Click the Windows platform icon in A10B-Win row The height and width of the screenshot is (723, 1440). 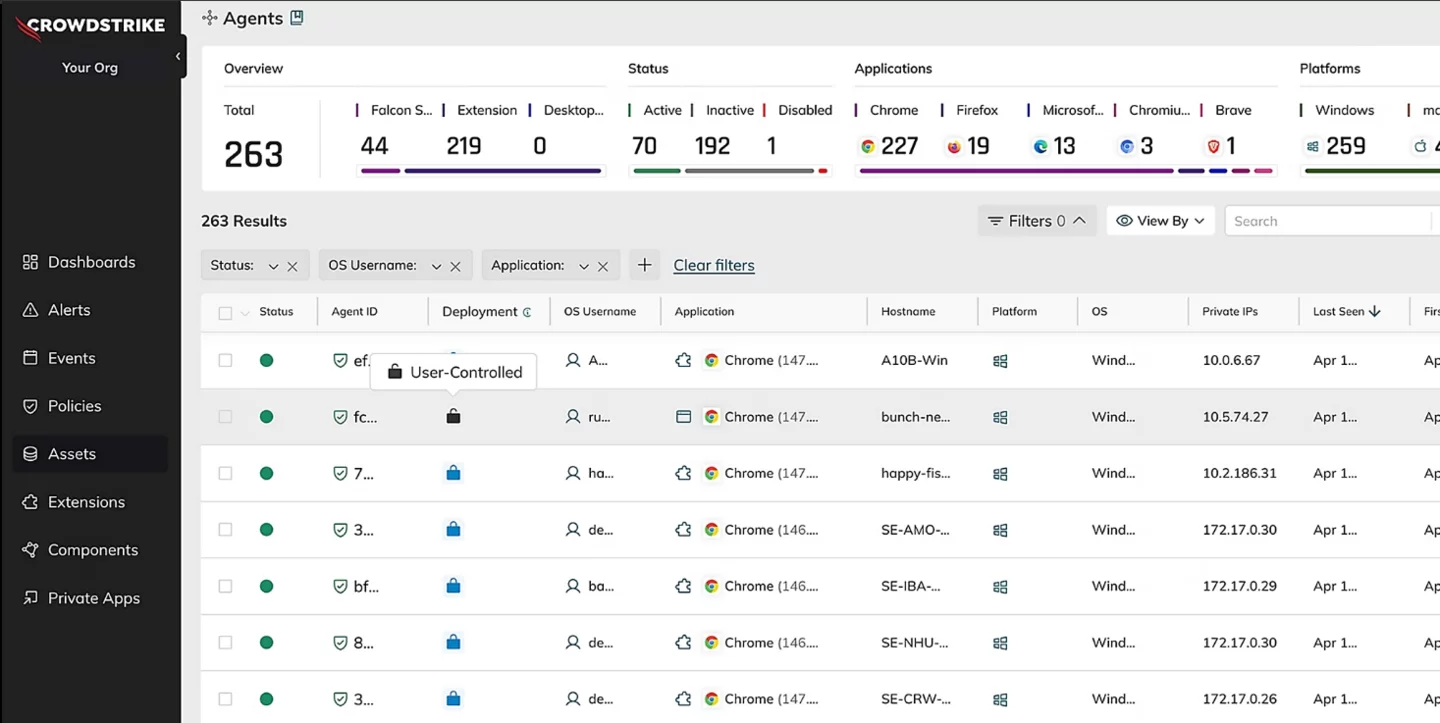tap(1000, 361)
